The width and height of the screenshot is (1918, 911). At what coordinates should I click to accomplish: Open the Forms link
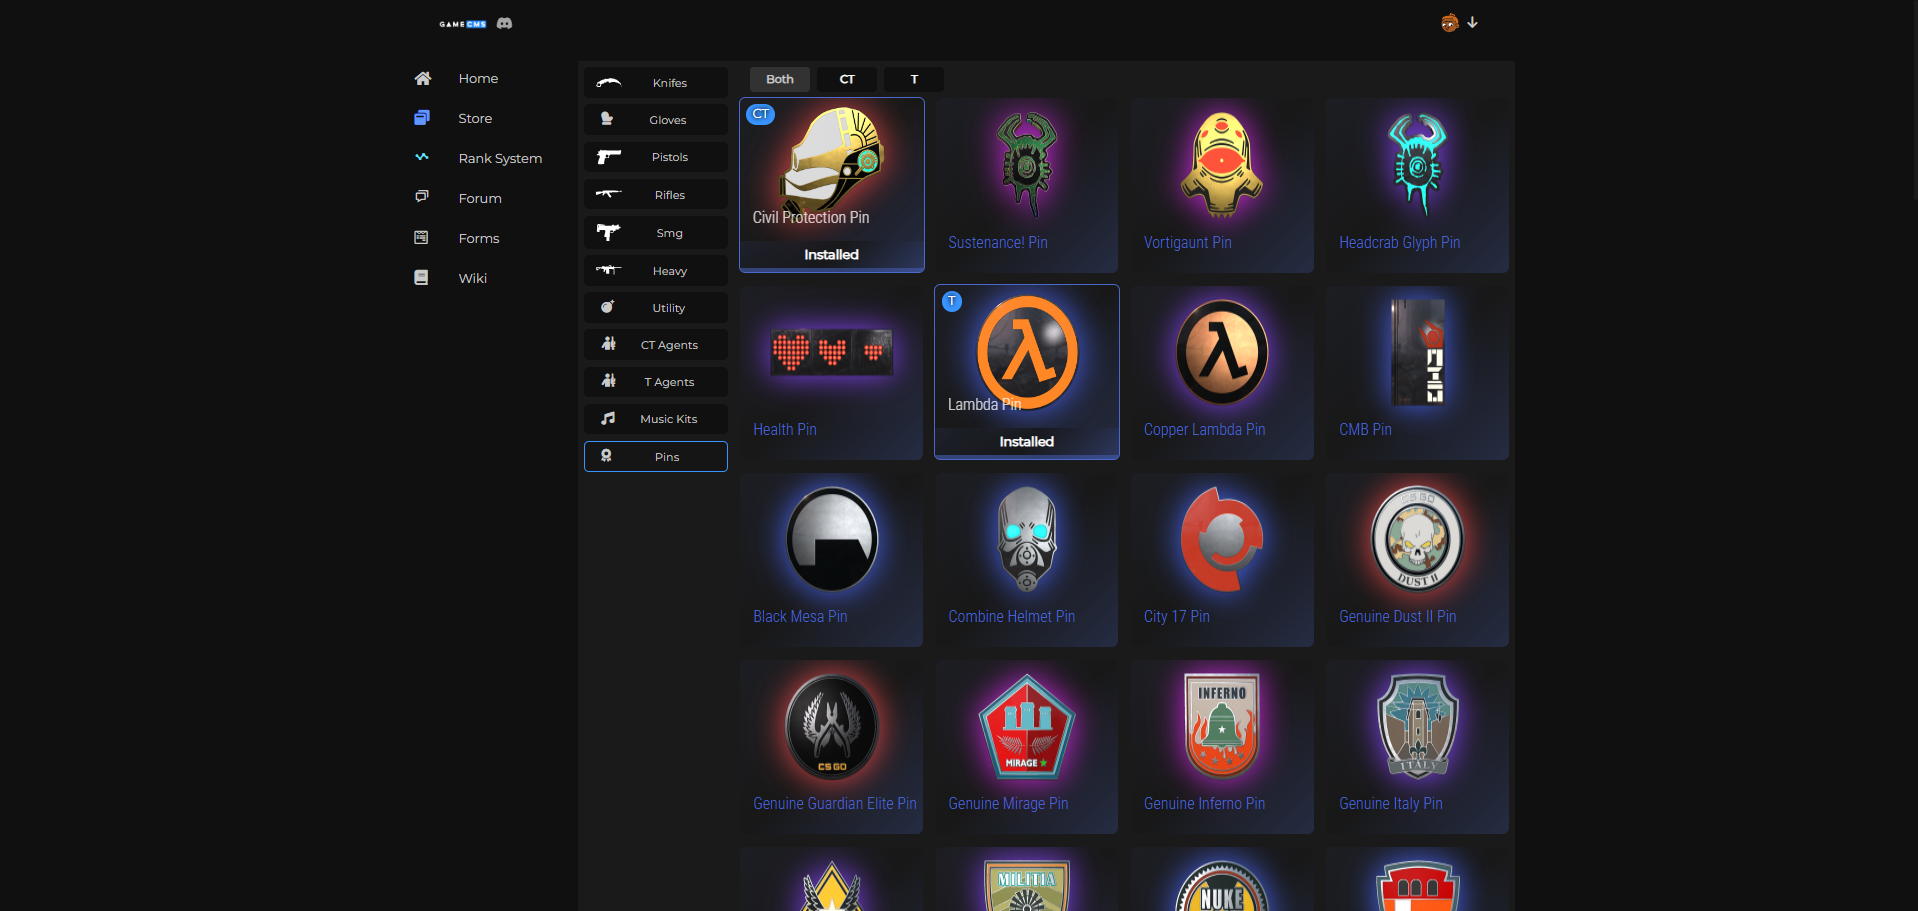479,238
